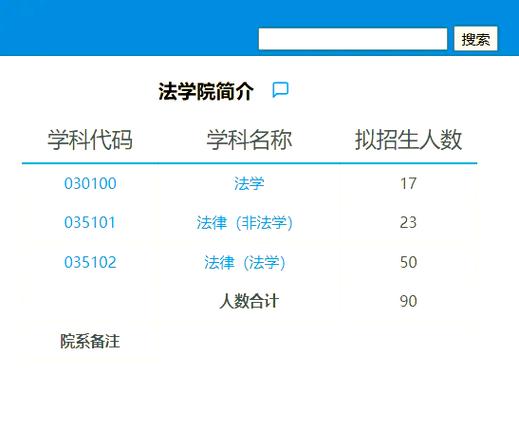This screenshot has width=519, height=431.
Task: Click enrollment value 23
Action: pyautogui.click(x=408, y=222)
